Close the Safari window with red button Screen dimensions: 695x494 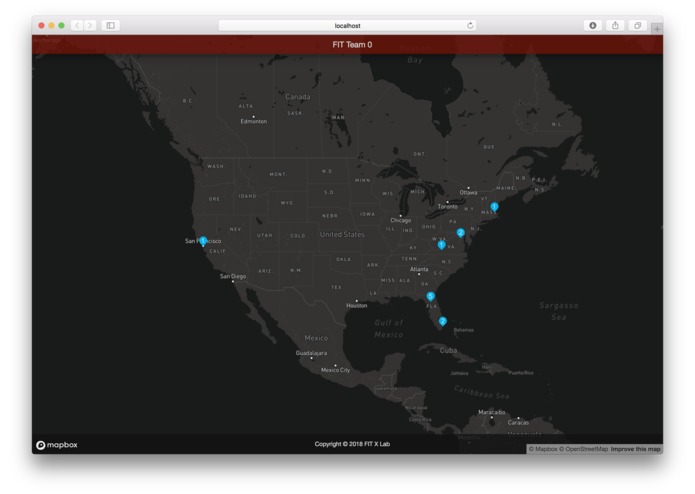[x=41, y=26]
